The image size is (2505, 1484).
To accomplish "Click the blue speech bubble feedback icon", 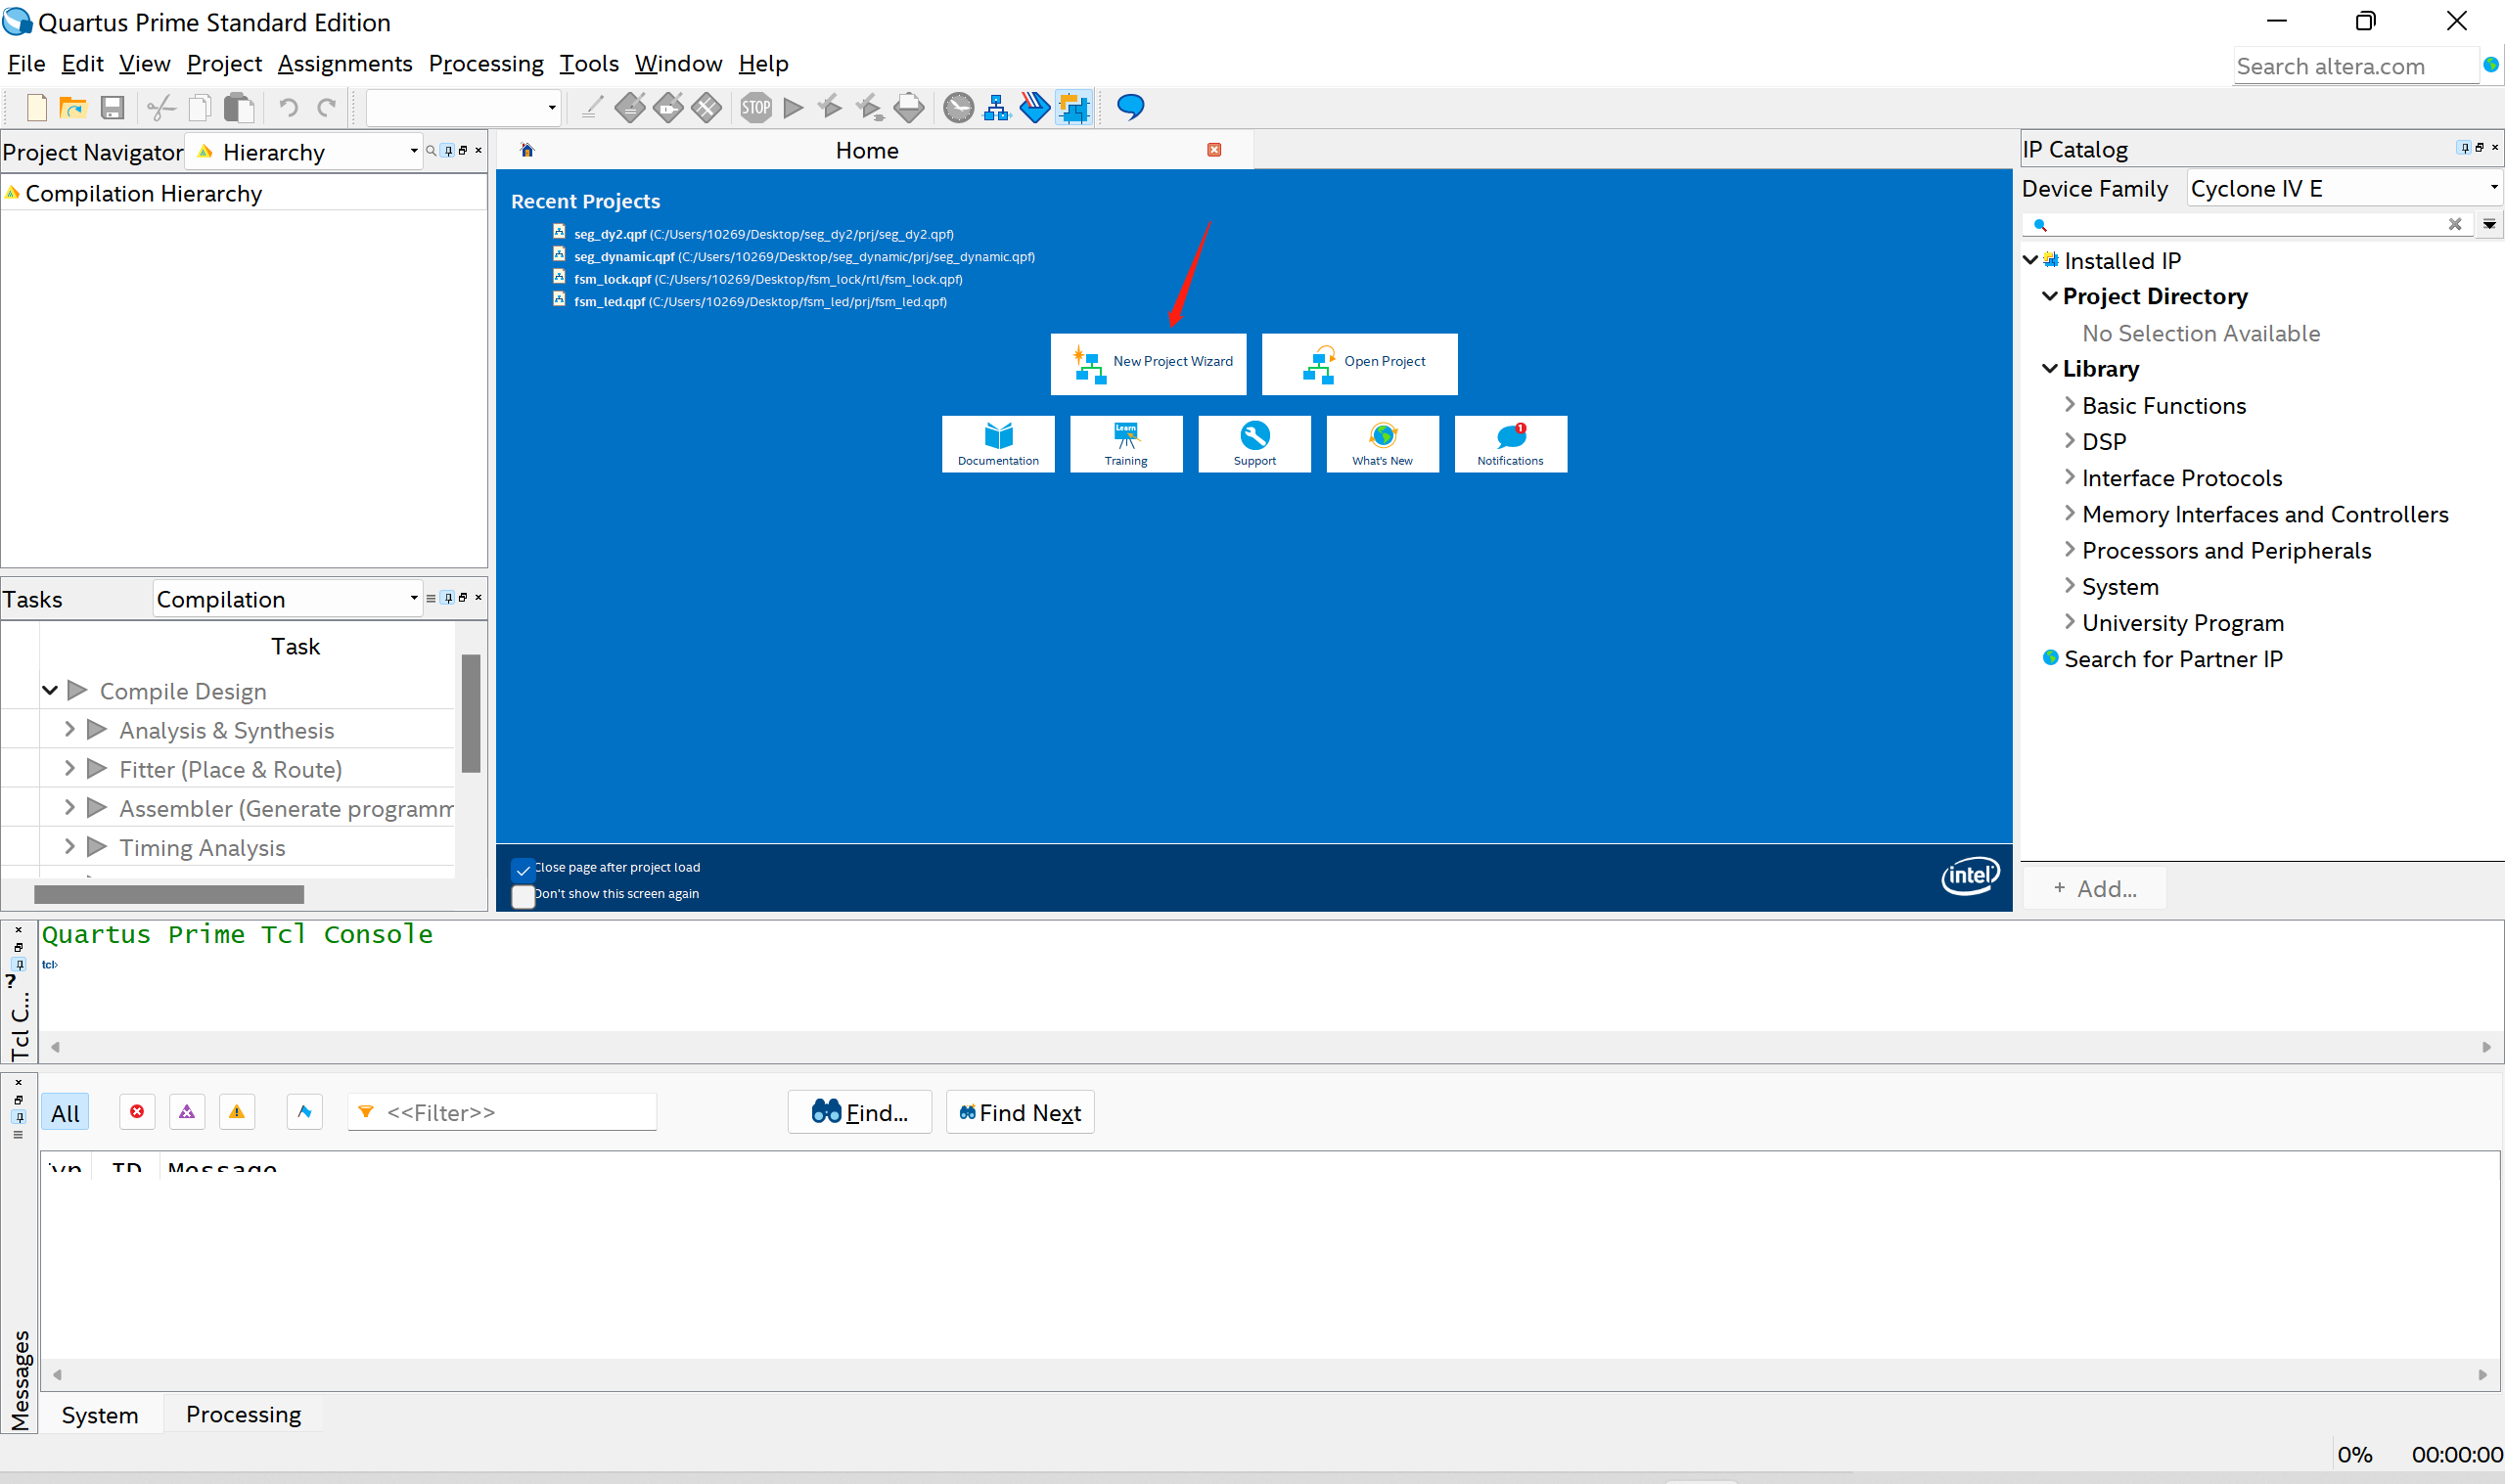I will [x=1130, y=107].
